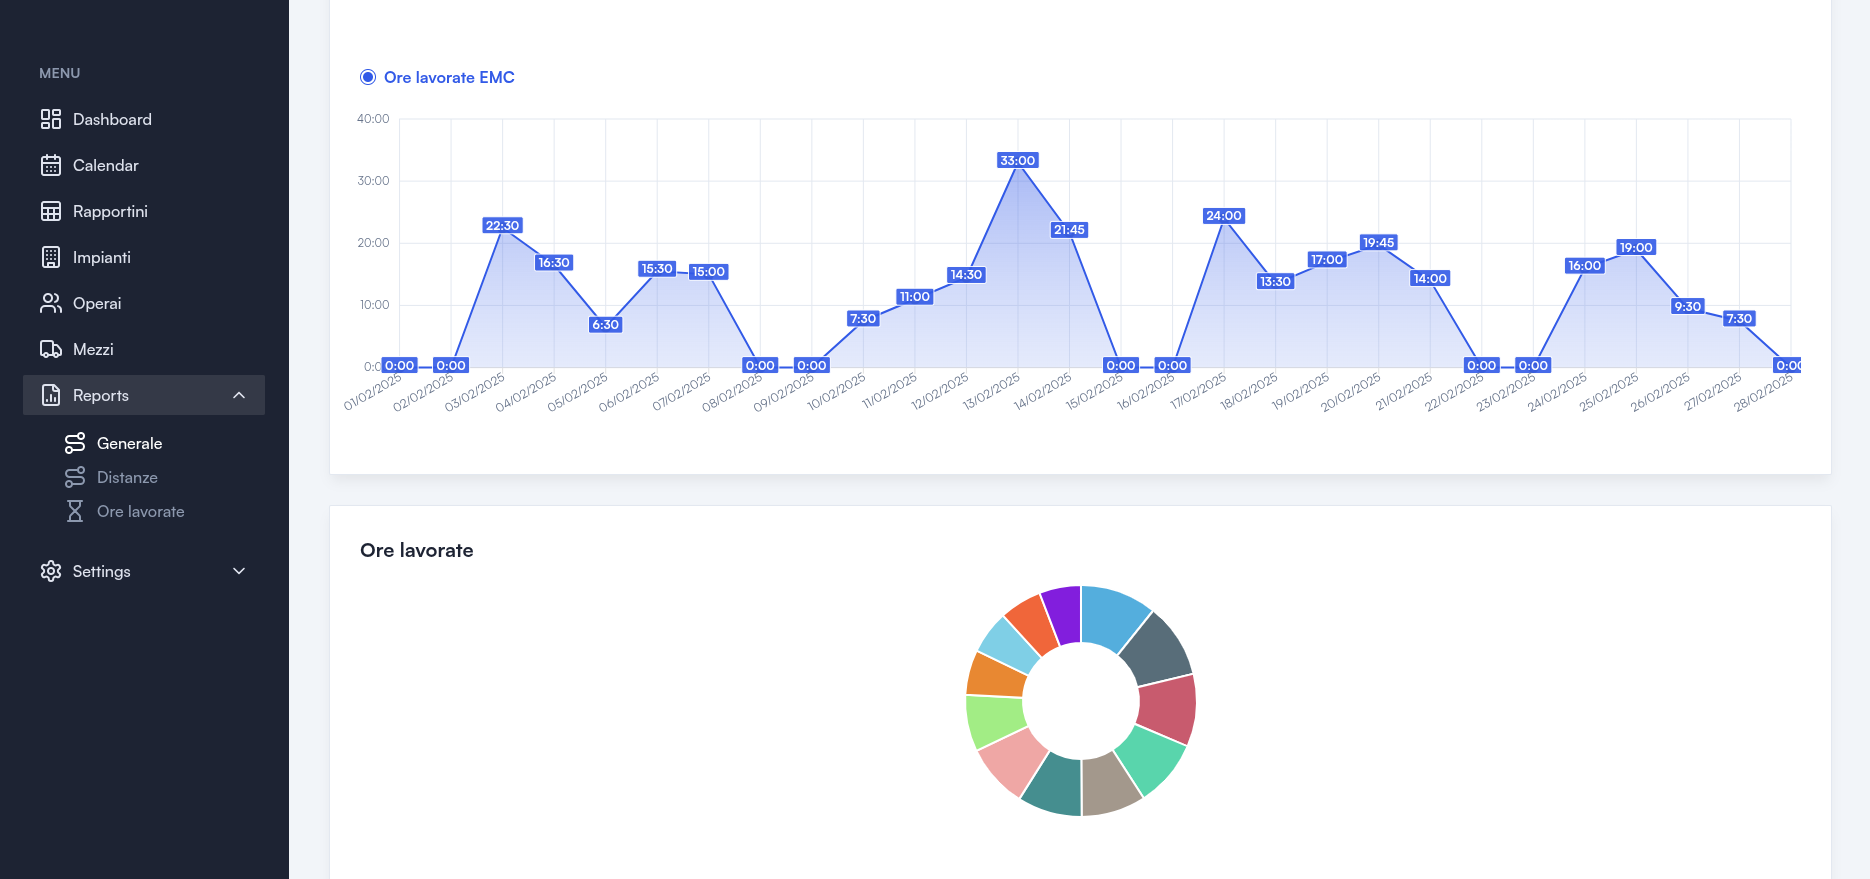Click the Operai users icon
Viewport: 1870px width, 879px height.
51,303
